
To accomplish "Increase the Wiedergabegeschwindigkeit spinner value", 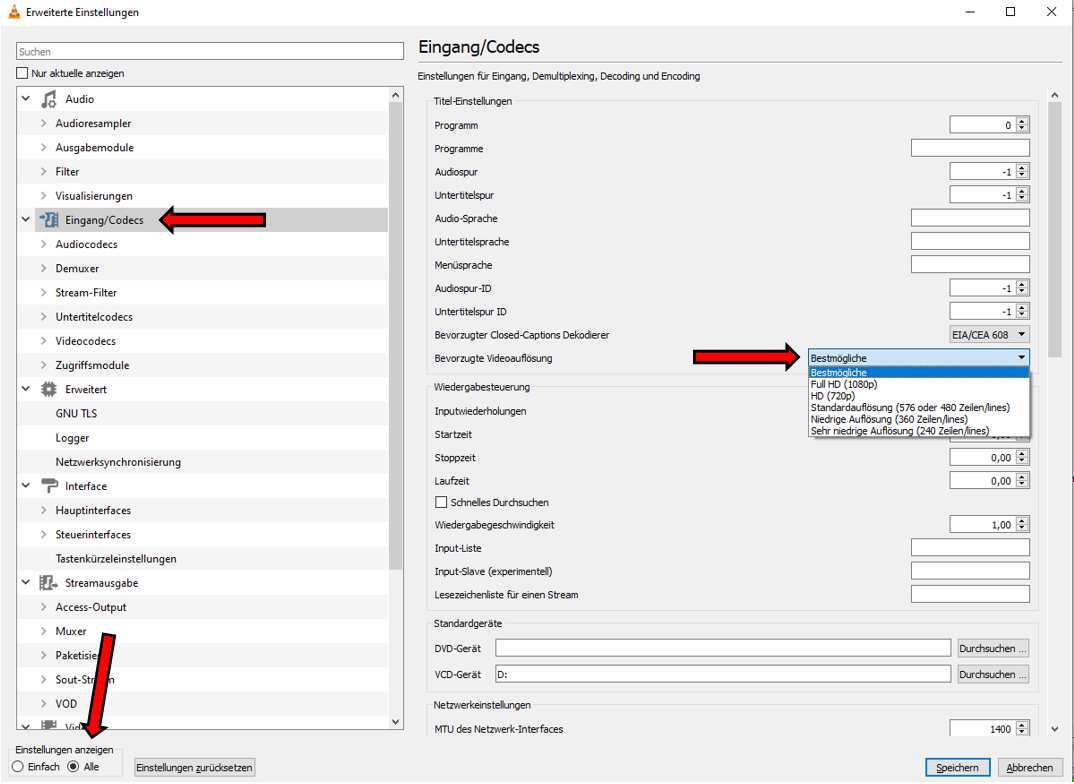I will [1022, 520].
